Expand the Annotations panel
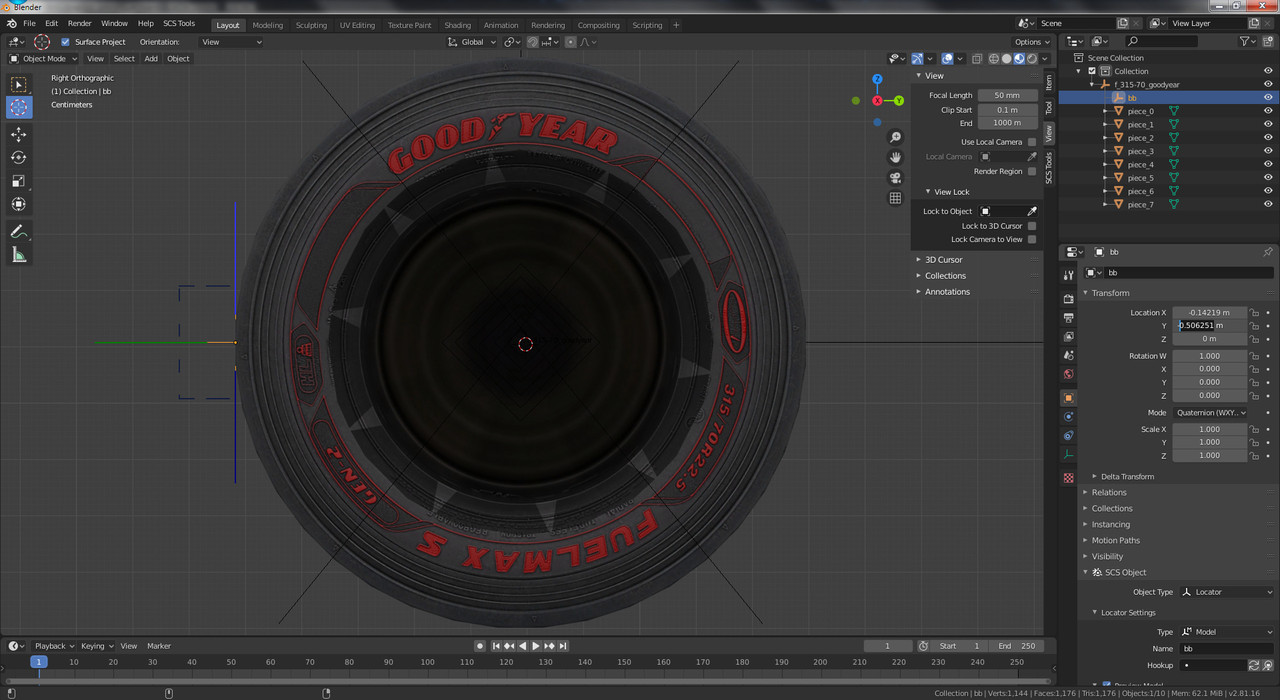The height and width of the screenshot is (700, 1280). pos(947,292)
